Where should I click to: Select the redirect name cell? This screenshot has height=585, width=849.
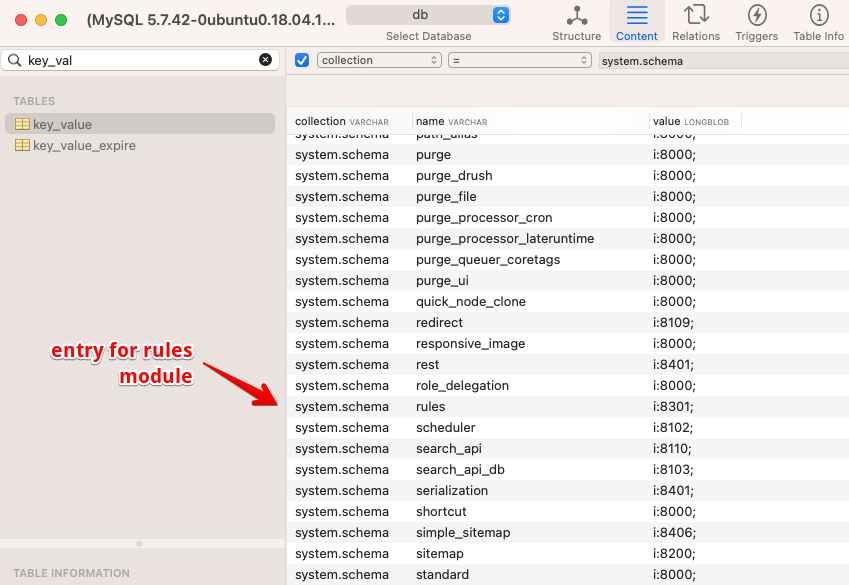point(439,322)
